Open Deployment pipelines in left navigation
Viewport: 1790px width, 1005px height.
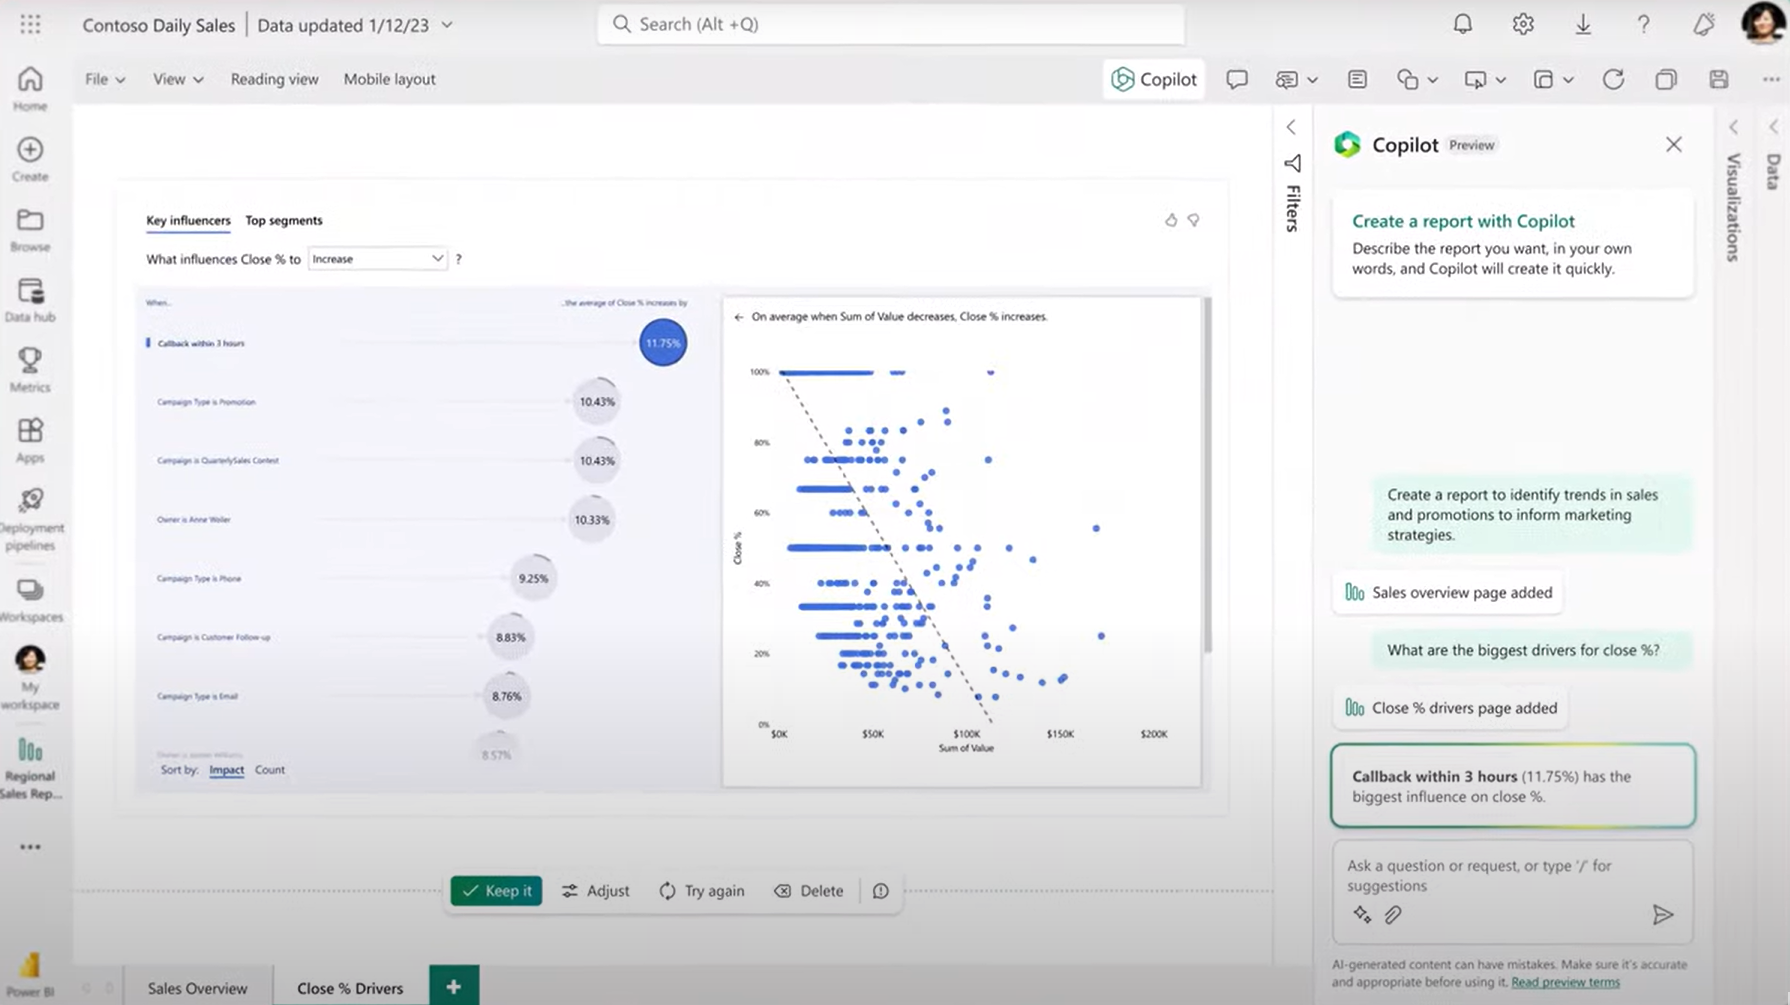(x=30, y=519)
